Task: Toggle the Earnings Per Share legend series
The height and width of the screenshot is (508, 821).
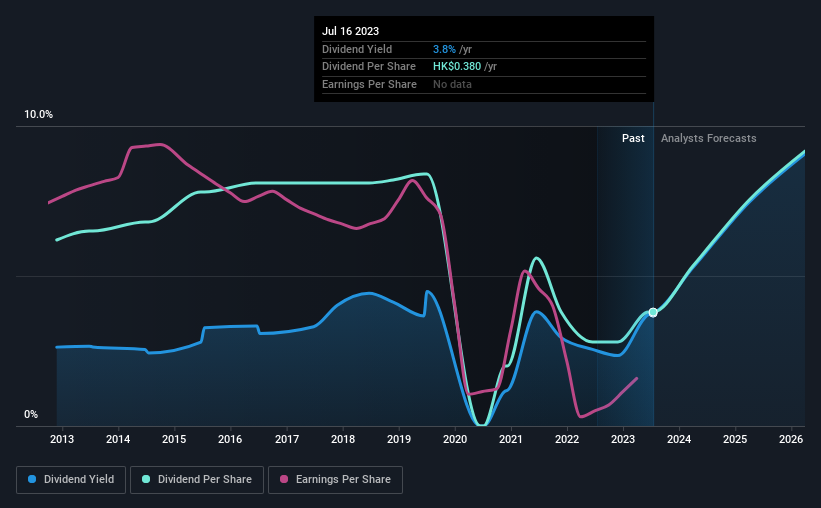Action: pyautogui.click(x=335, y=480)
